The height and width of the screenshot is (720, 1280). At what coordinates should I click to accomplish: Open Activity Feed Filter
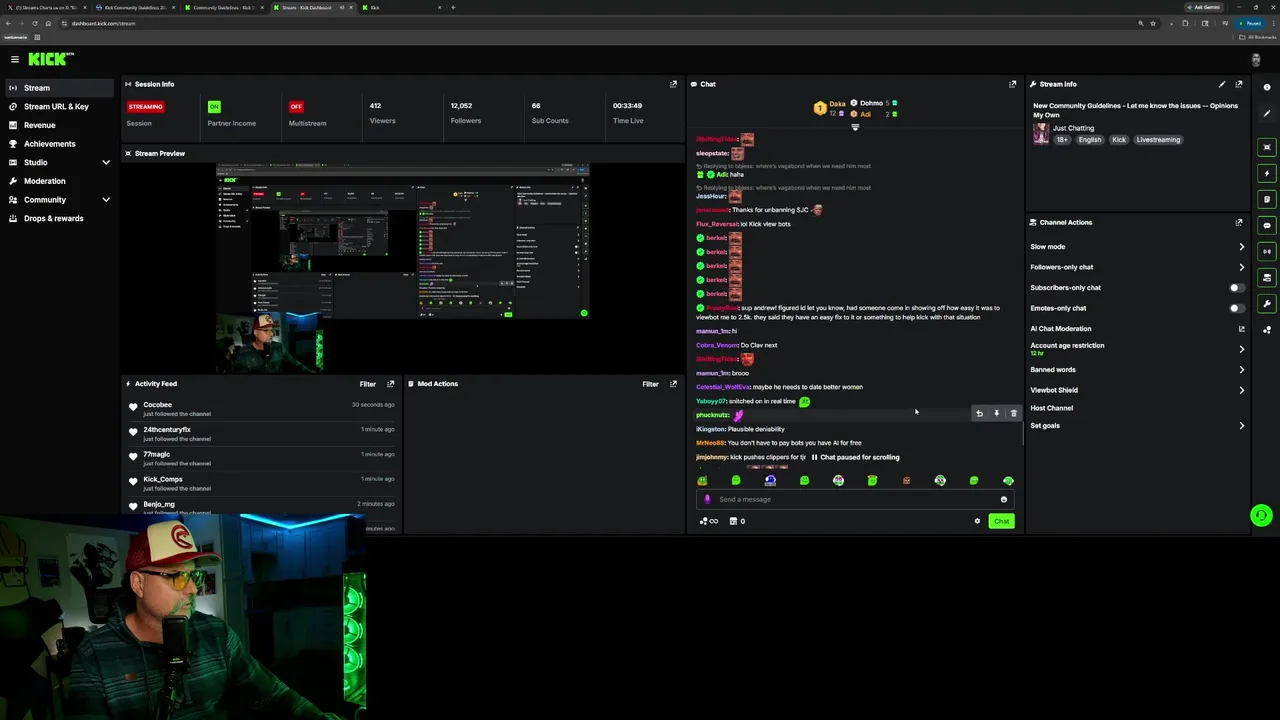pos(368,384)
